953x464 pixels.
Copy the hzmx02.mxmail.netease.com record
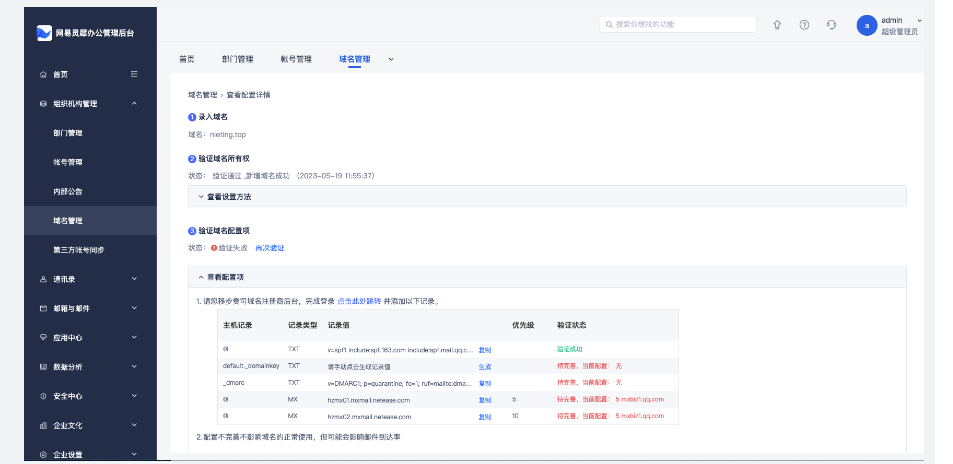click(x=484, y=417)
